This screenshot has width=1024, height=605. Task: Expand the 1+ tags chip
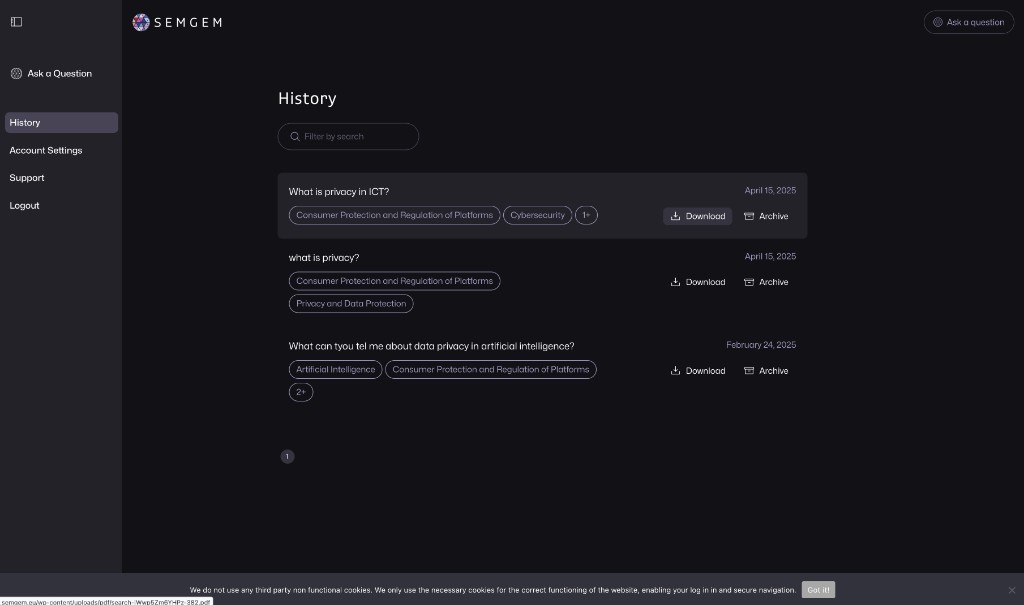coord(586,215)
